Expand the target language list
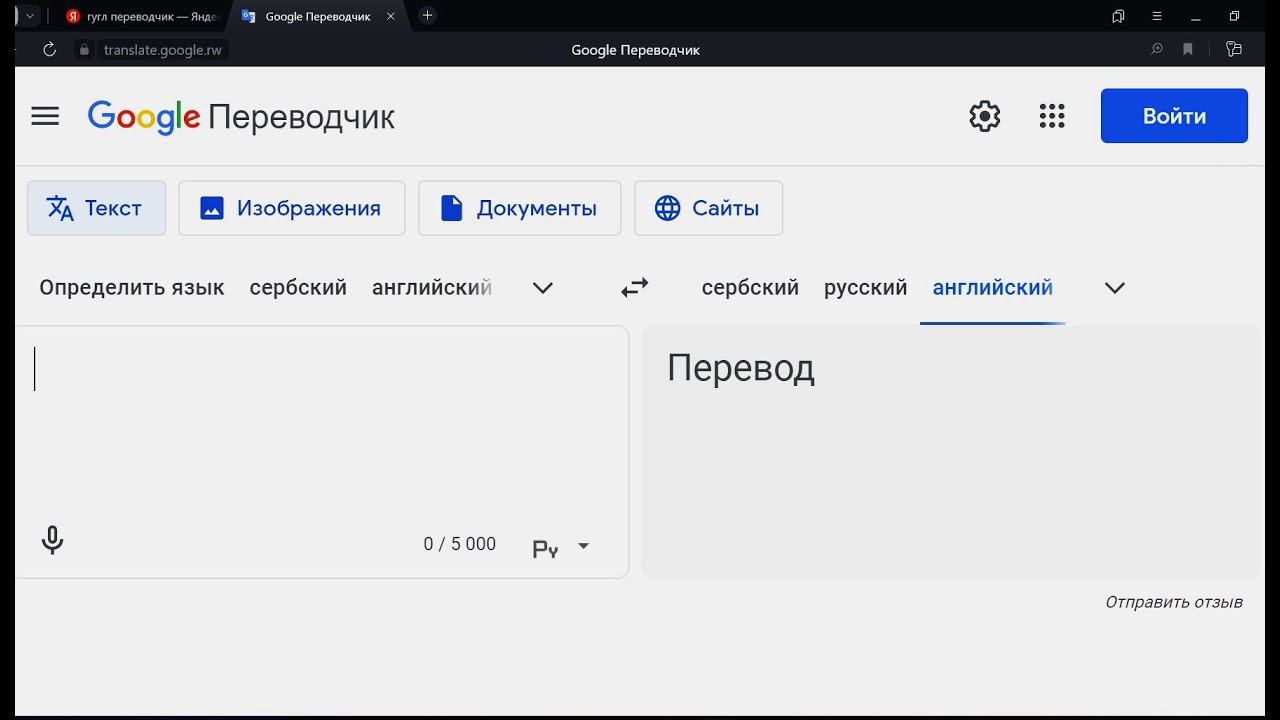This screenshot has height=720, width=1280. [1115, 288]
